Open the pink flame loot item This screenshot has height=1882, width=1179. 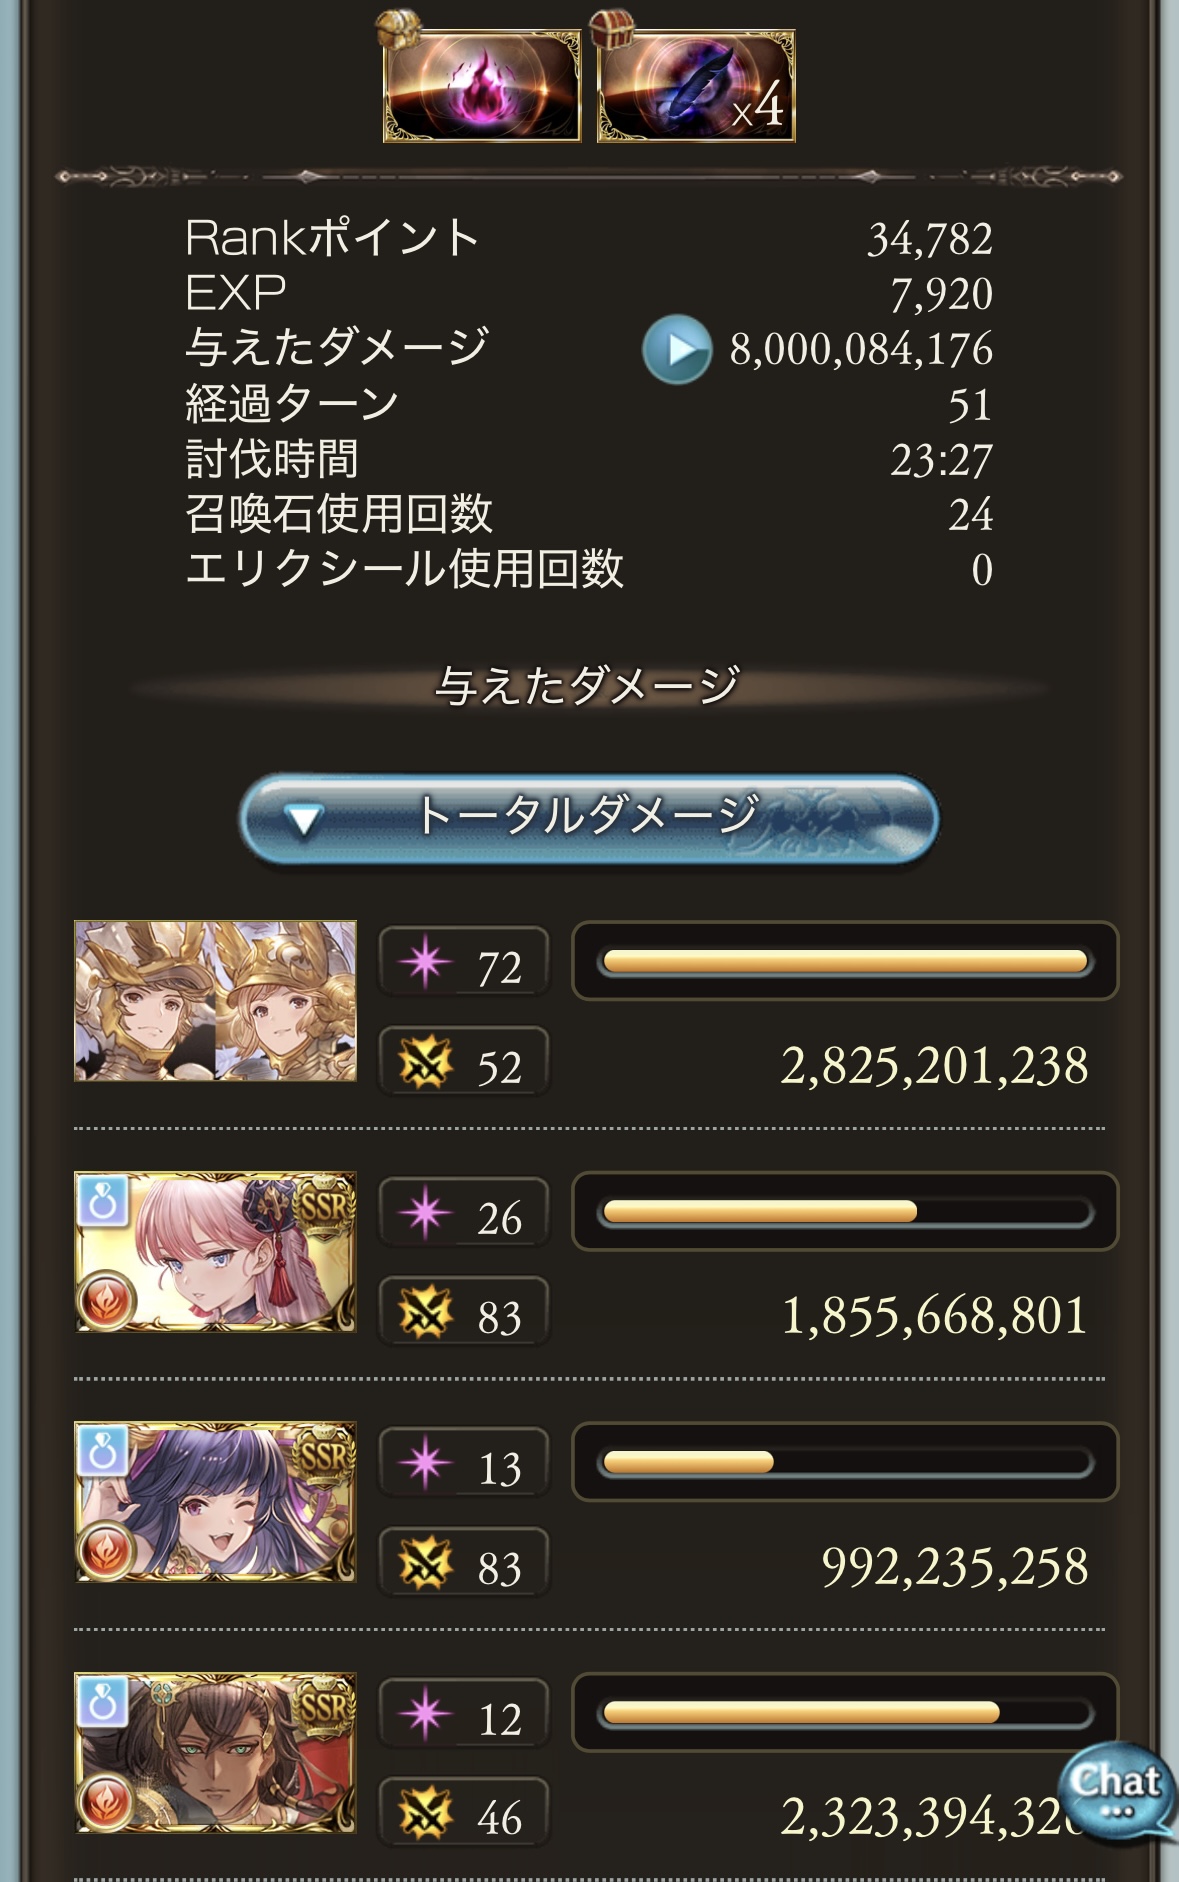pos(481,85)
